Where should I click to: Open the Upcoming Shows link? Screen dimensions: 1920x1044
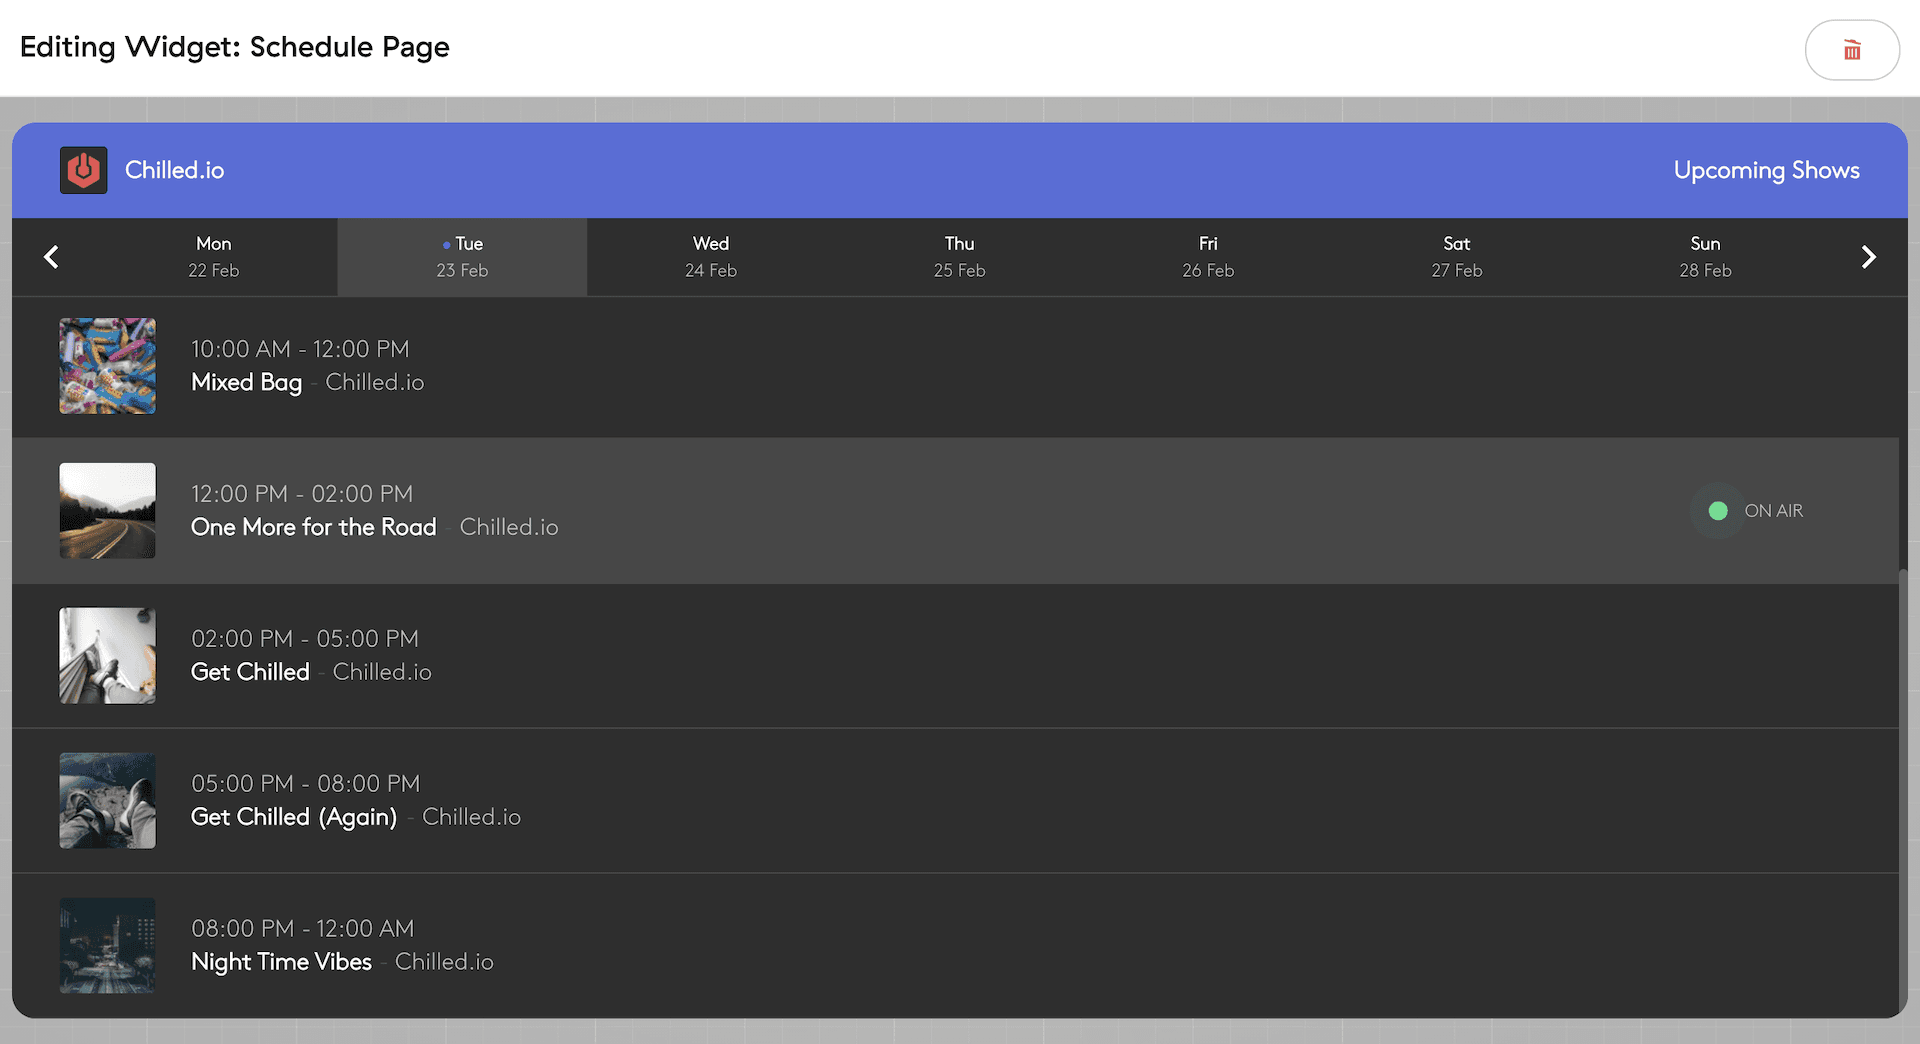pos(1766,170)
